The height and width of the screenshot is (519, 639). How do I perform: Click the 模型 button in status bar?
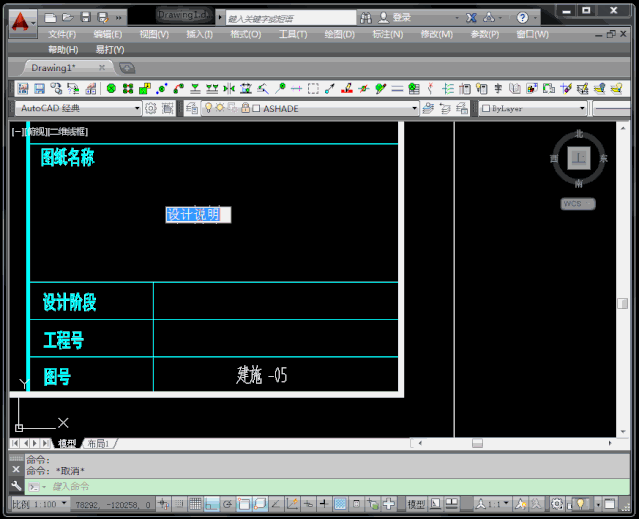(x=416, y=504)
